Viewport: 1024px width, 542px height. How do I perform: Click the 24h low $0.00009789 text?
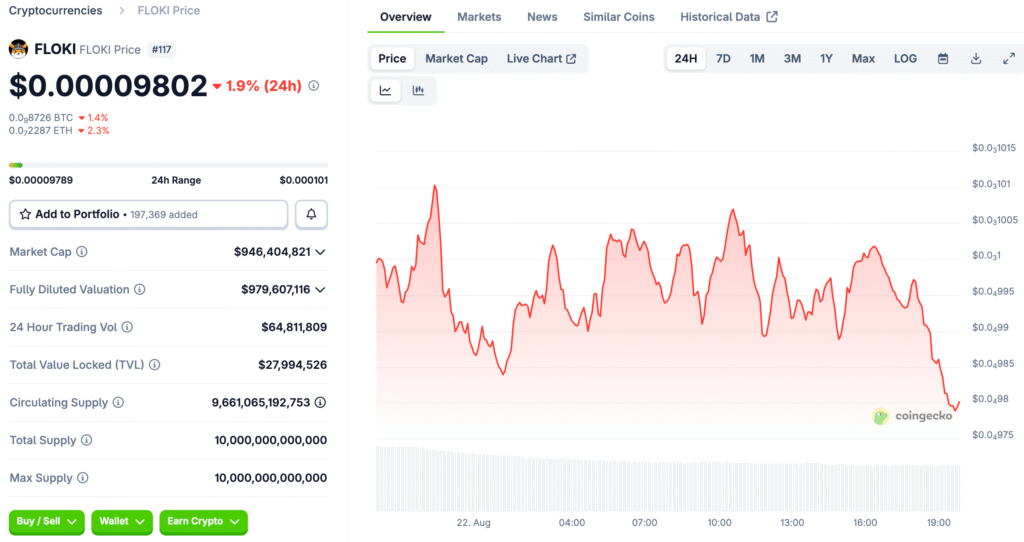tap(41, 180)
